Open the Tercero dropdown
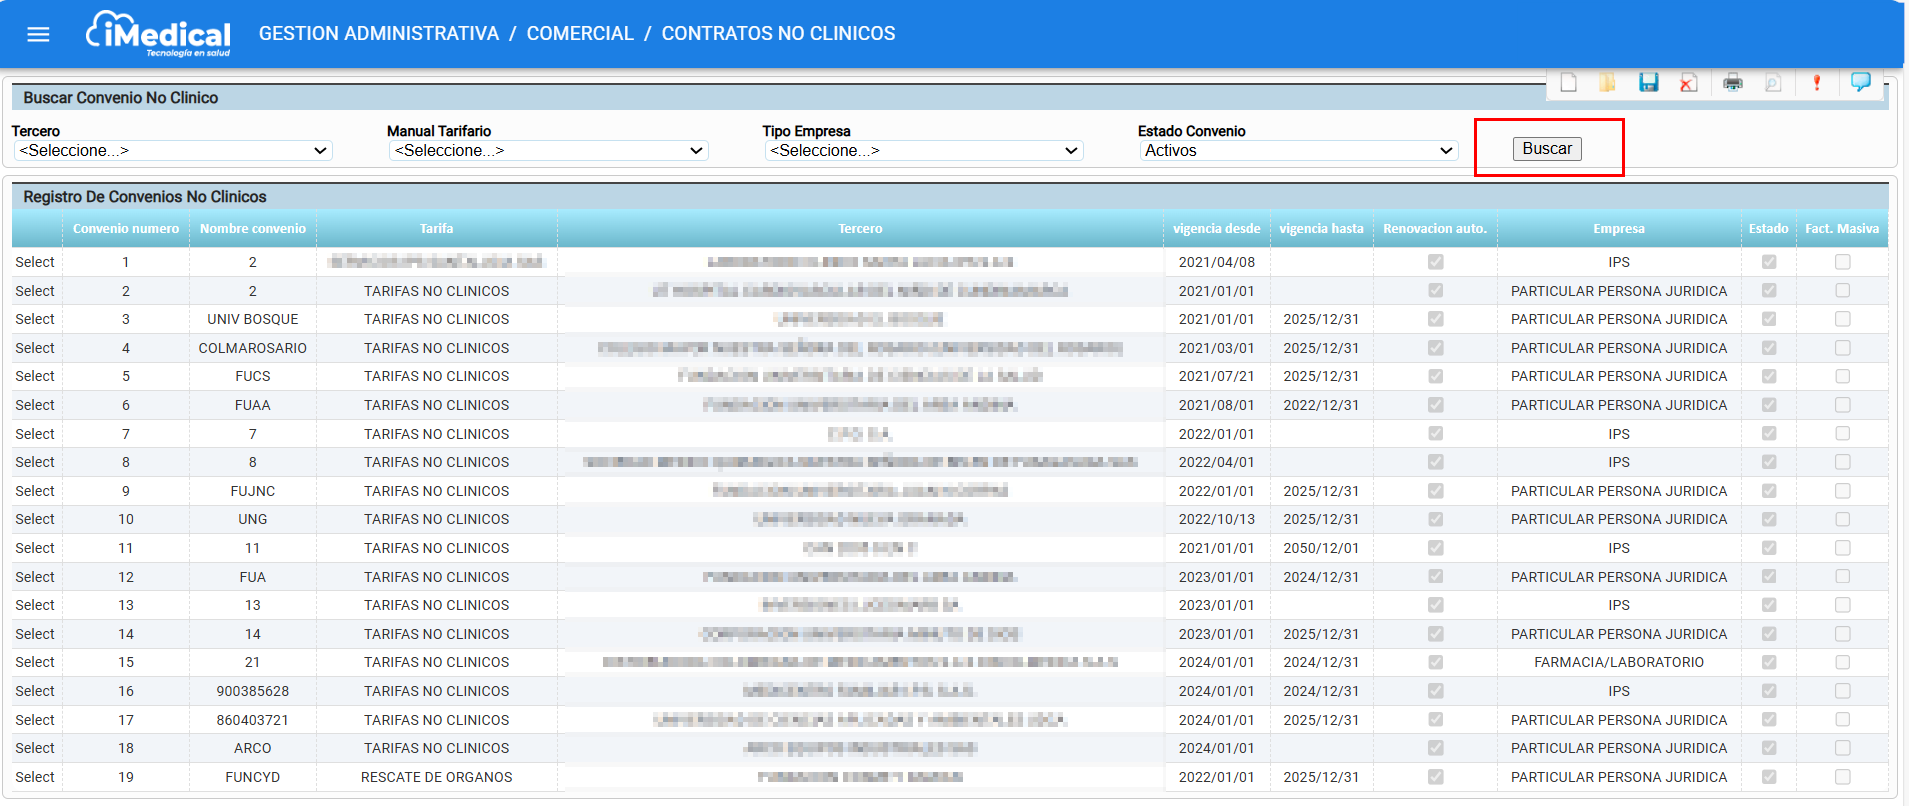This screenshot has height=806, width=1909. 173,150
